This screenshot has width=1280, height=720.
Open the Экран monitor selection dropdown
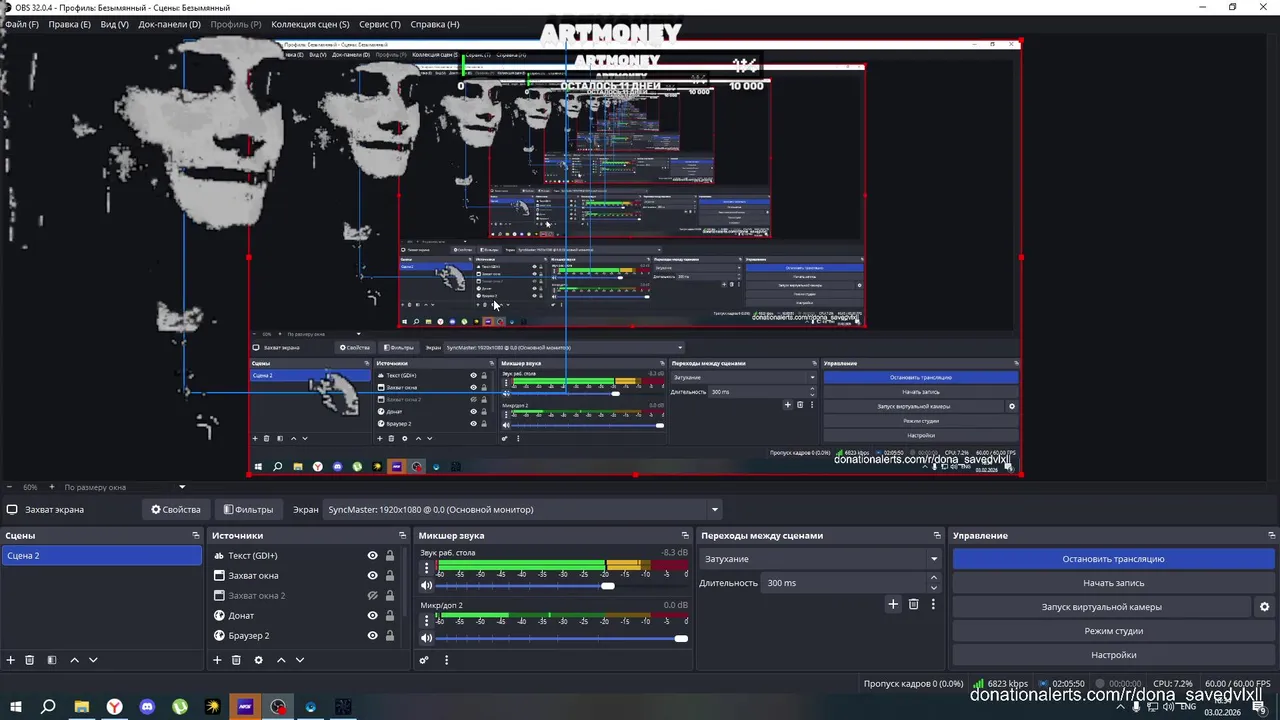522,510
